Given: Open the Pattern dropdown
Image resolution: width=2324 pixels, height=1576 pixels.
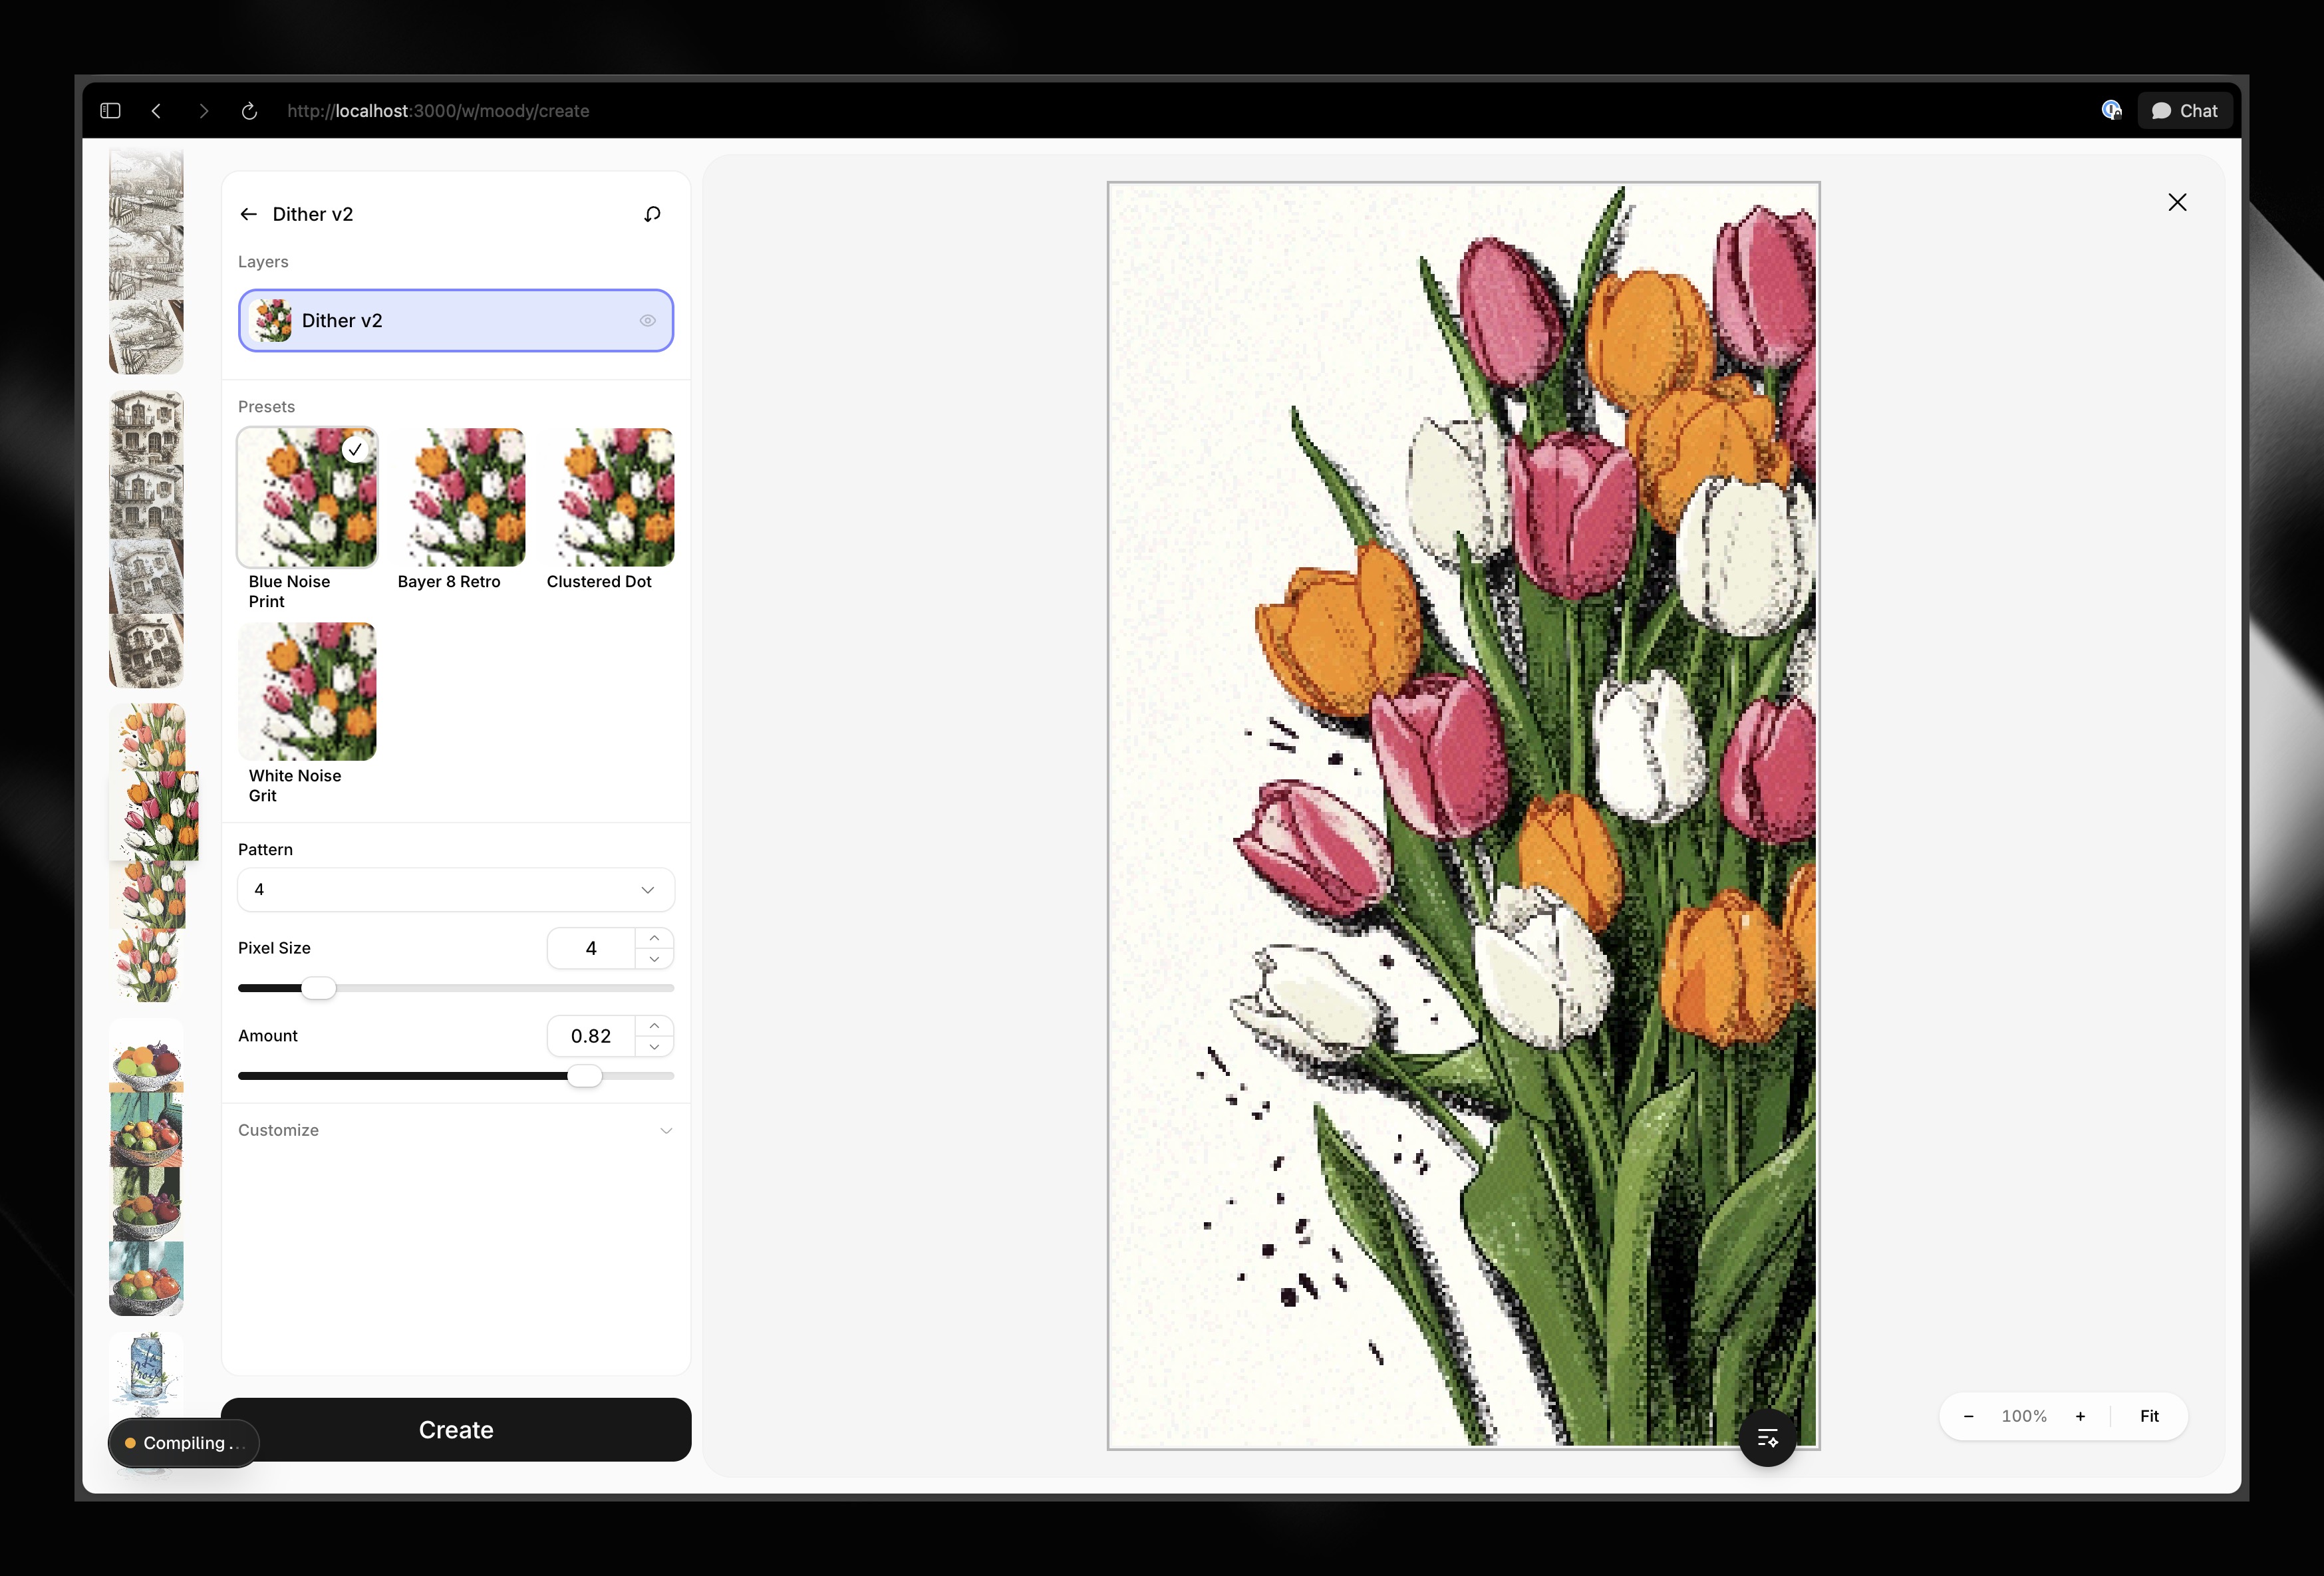Looking at the screenshot, I should click(456, 890).
